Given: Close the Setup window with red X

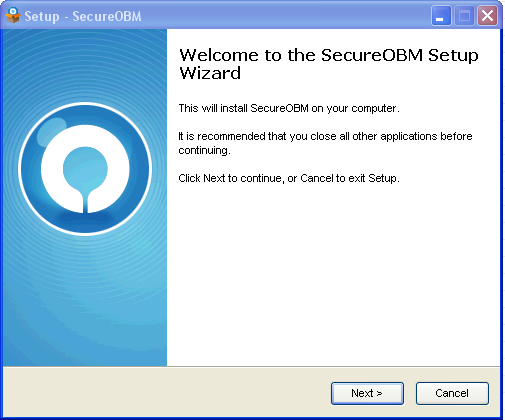Looking at the screenshot, I should point(487,16).
